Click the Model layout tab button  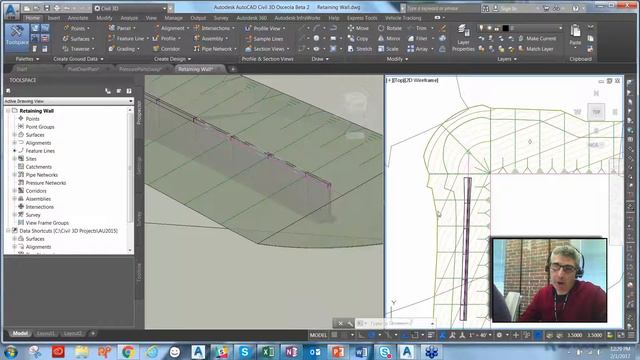pos(20,334)
